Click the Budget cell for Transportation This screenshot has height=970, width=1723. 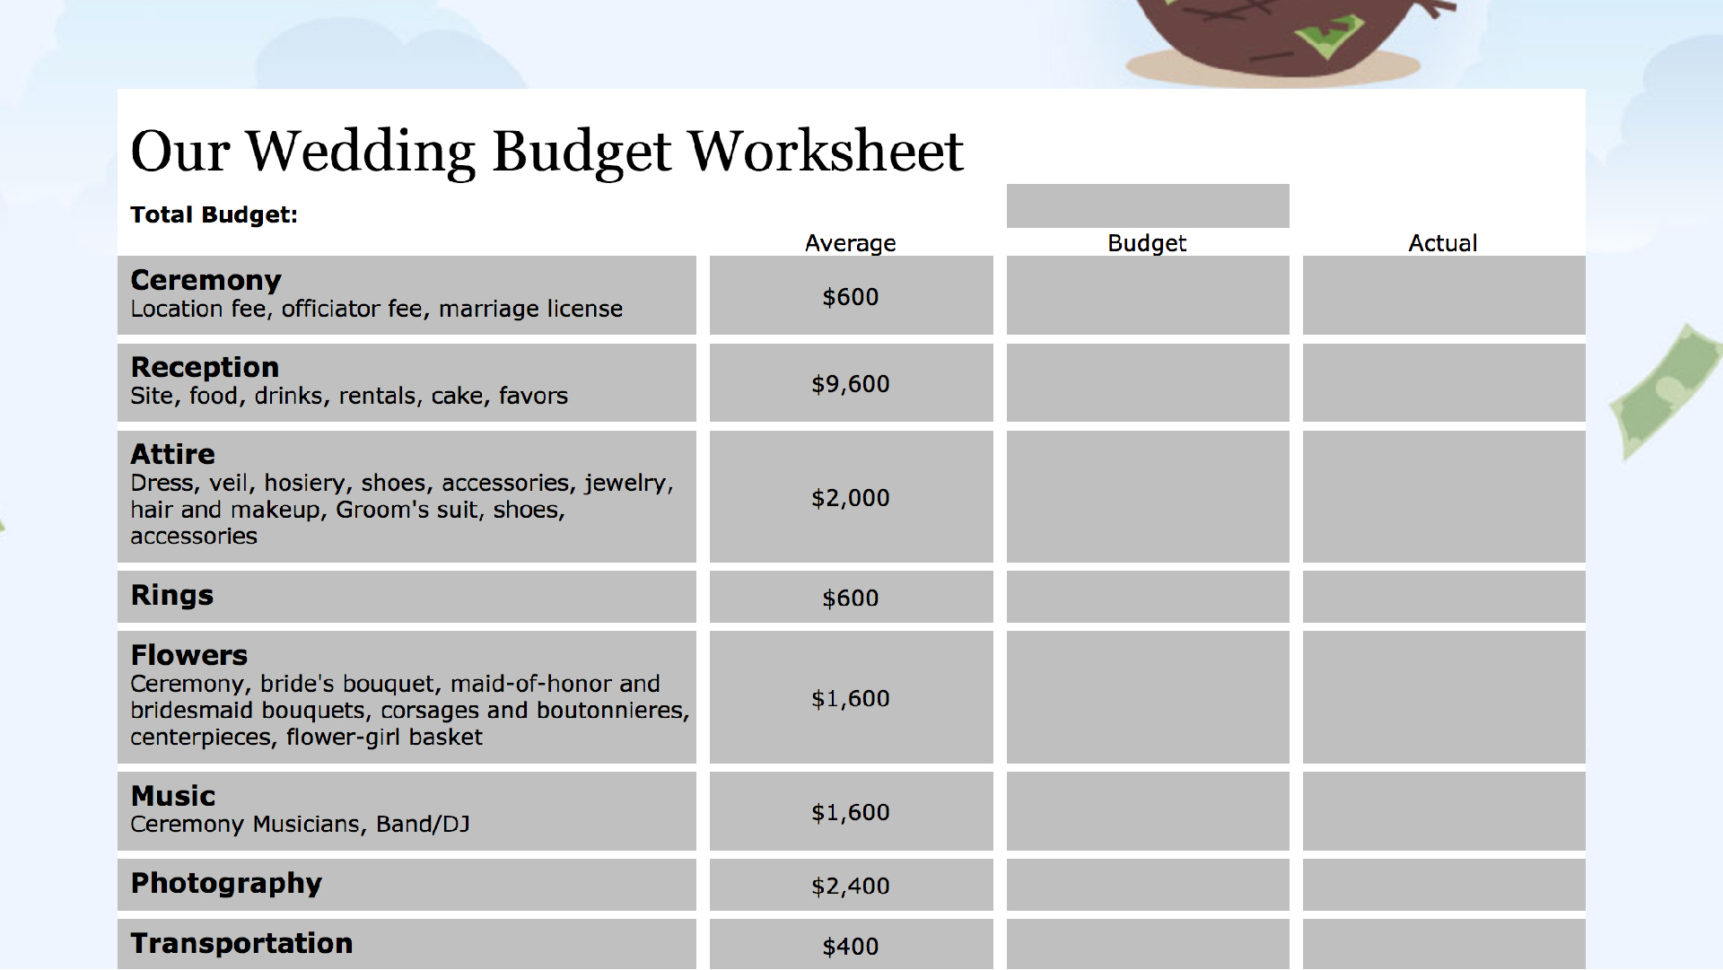(x=1147, y=943)
